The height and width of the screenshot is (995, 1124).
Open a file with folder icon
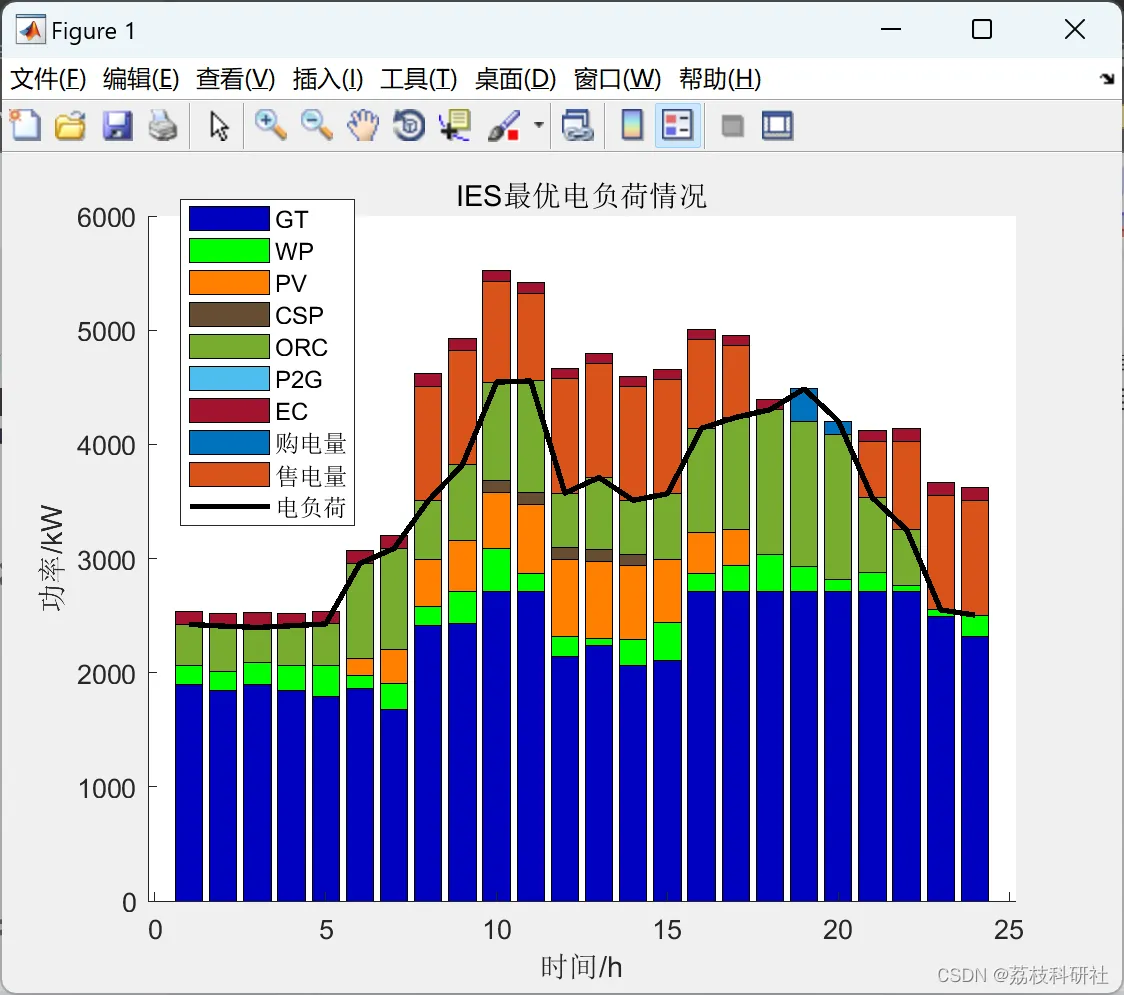tap(70, 125)
